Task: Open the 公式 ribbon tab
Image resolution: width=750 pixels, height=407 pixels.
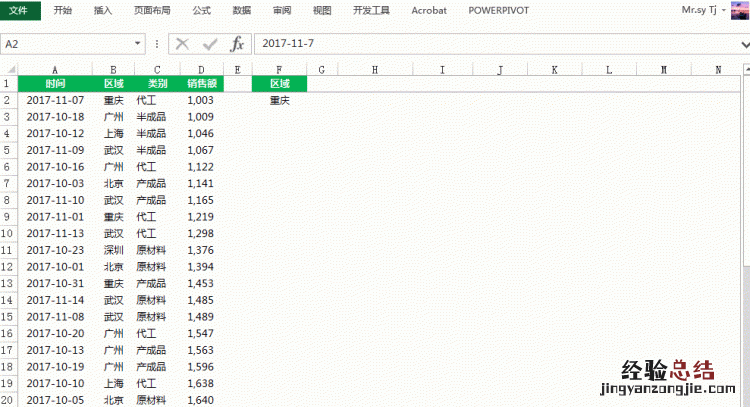Action: 201,10
